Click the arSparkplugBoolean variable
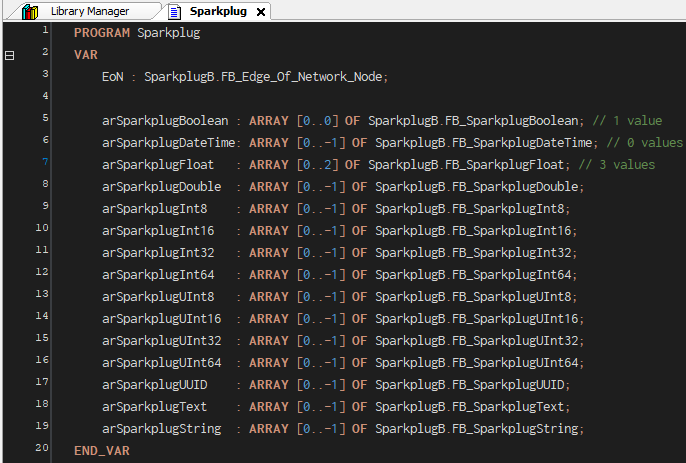686x463 pixels. coord(166,121)
